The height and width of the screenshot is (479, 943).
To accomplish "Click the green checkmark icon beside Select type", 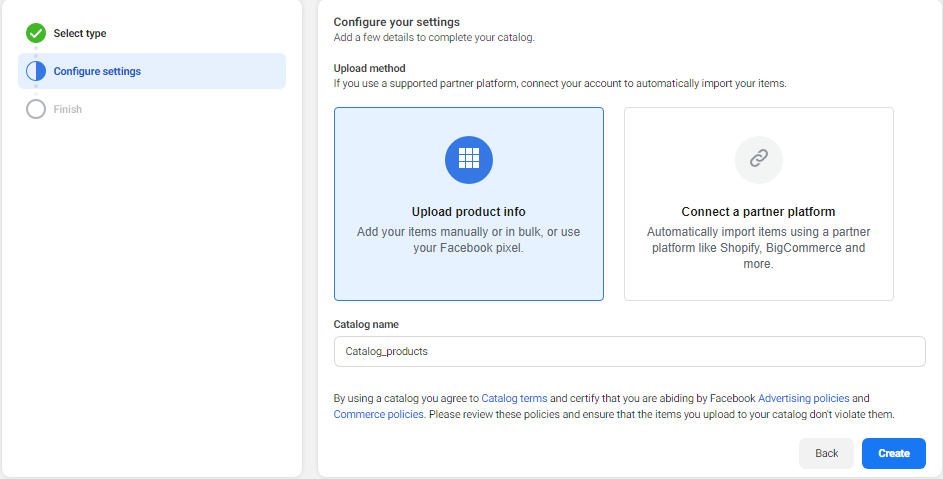I will click(36, 33).
